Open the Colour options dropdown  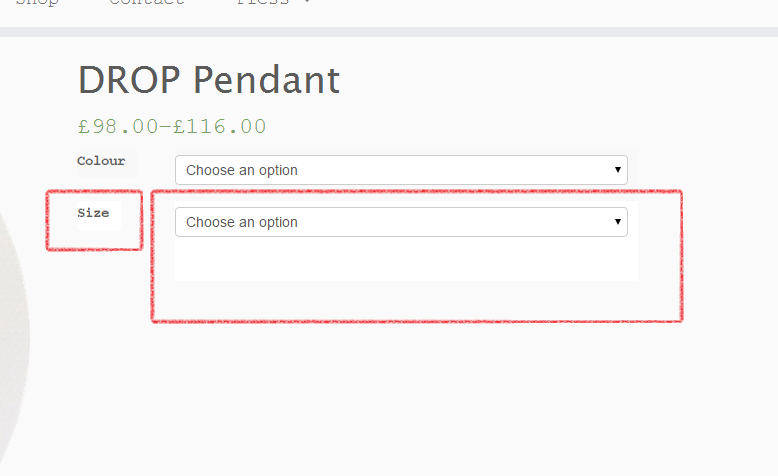401,170
